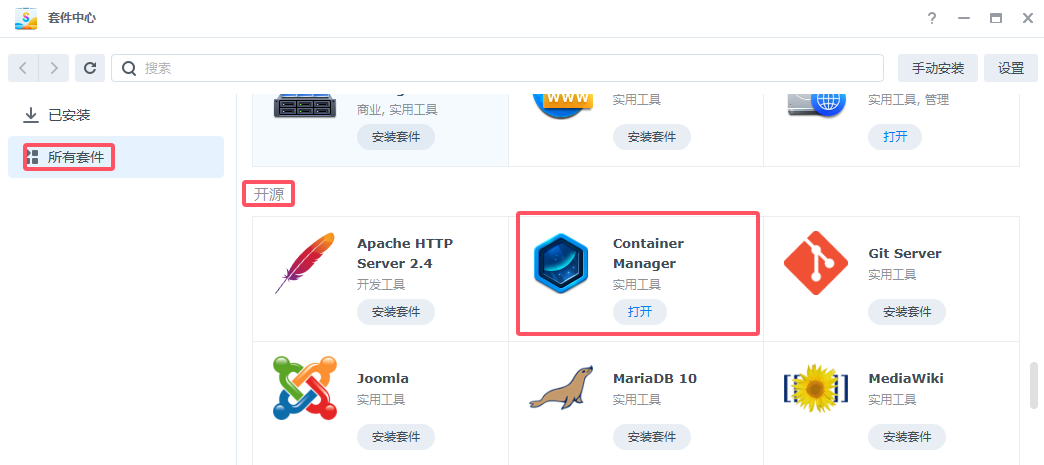Click the vertical scrollbar thumb
This screenshot has height=465, width=1044.
(1033, 384)
